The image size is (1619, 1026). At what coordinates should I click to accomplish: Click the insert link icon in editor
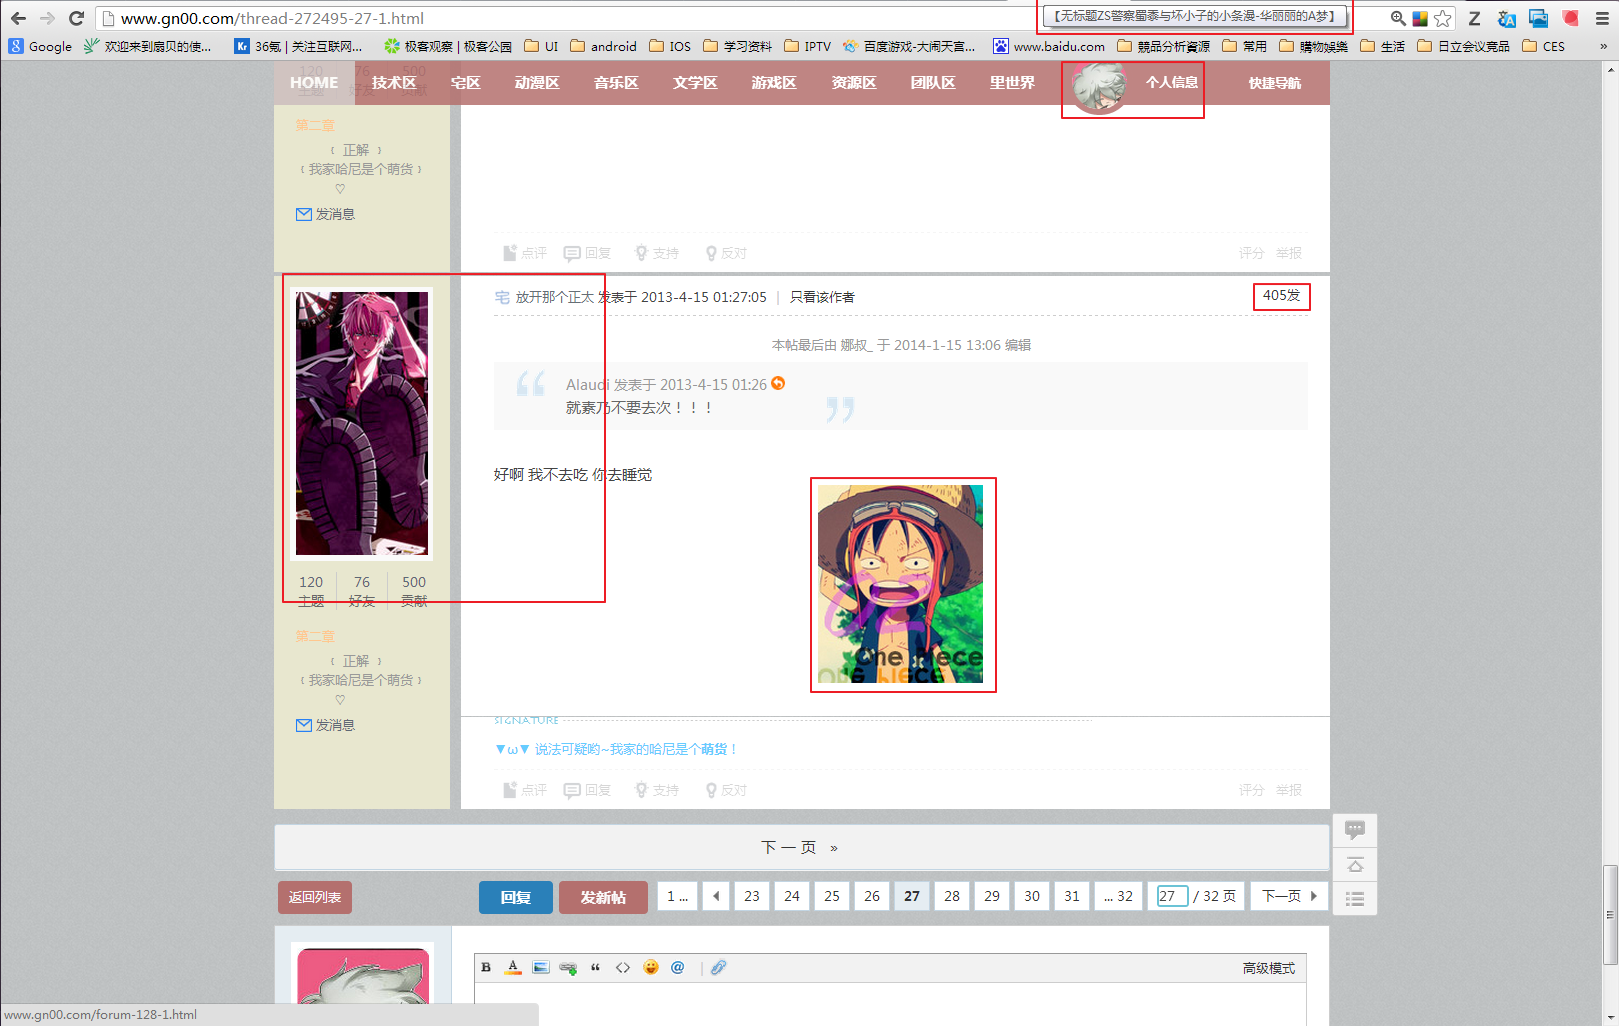coord(568,967)
